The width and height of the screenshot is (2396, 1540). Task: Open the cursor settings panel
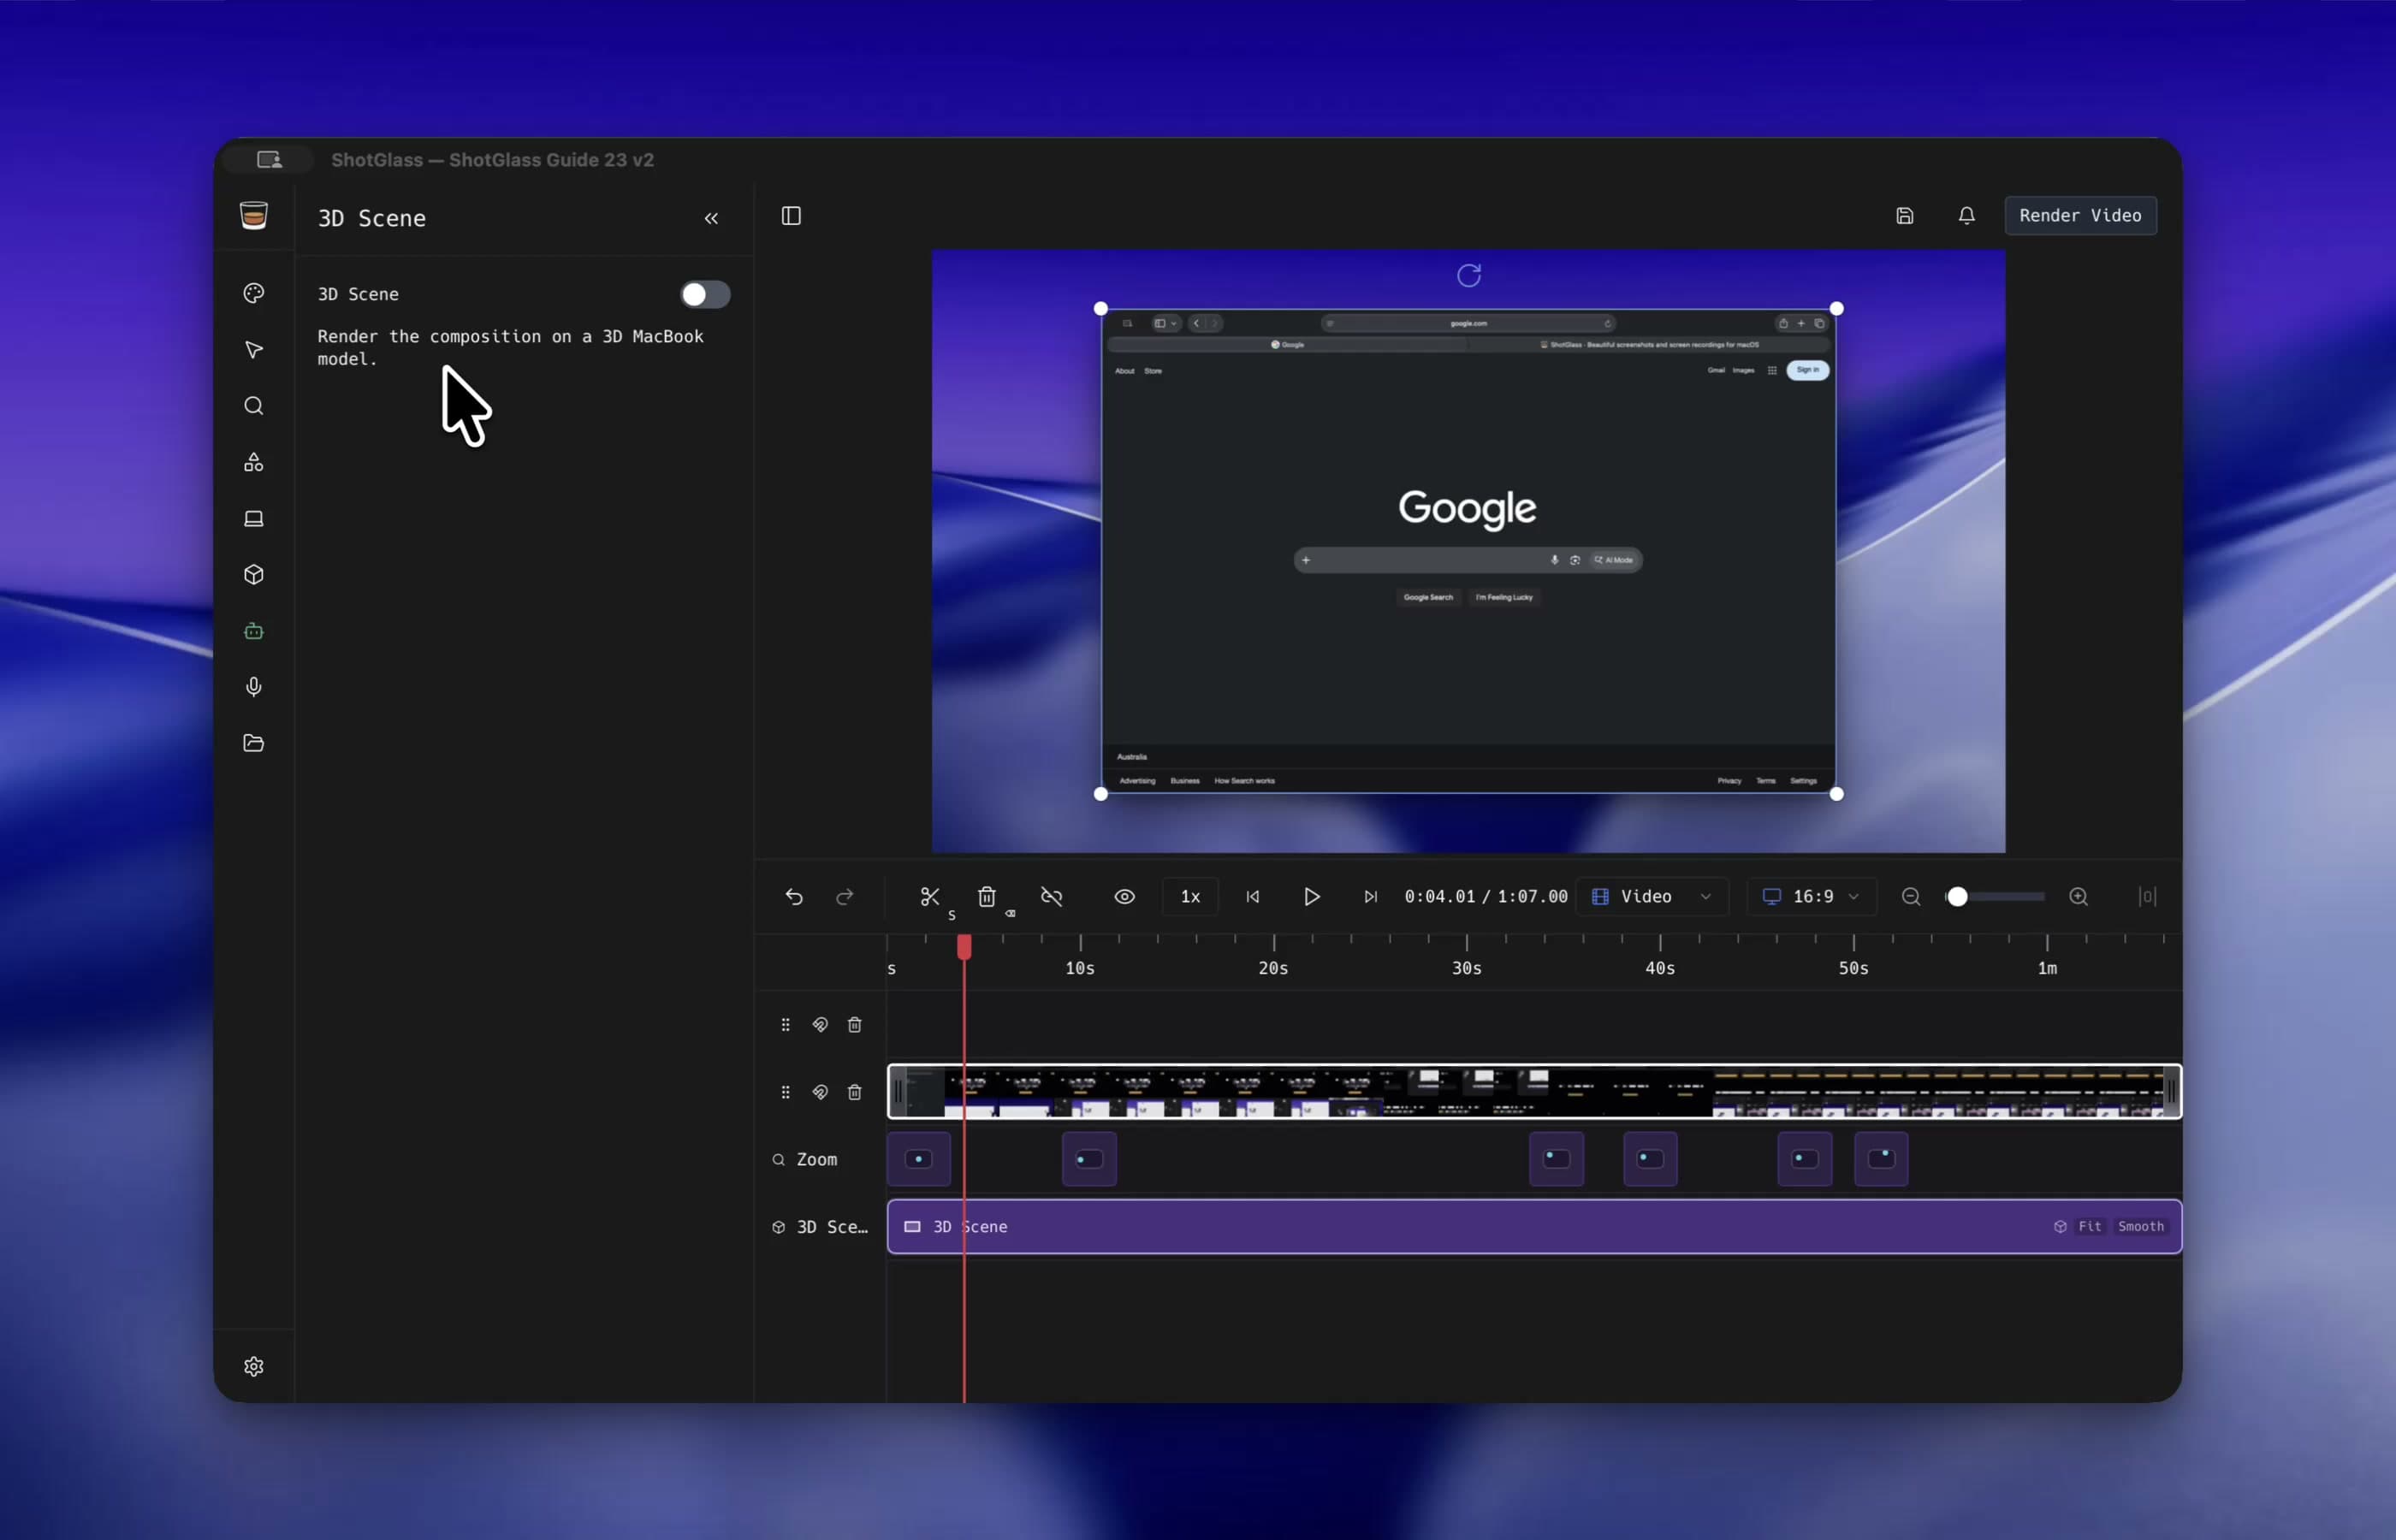click(254, 349)
